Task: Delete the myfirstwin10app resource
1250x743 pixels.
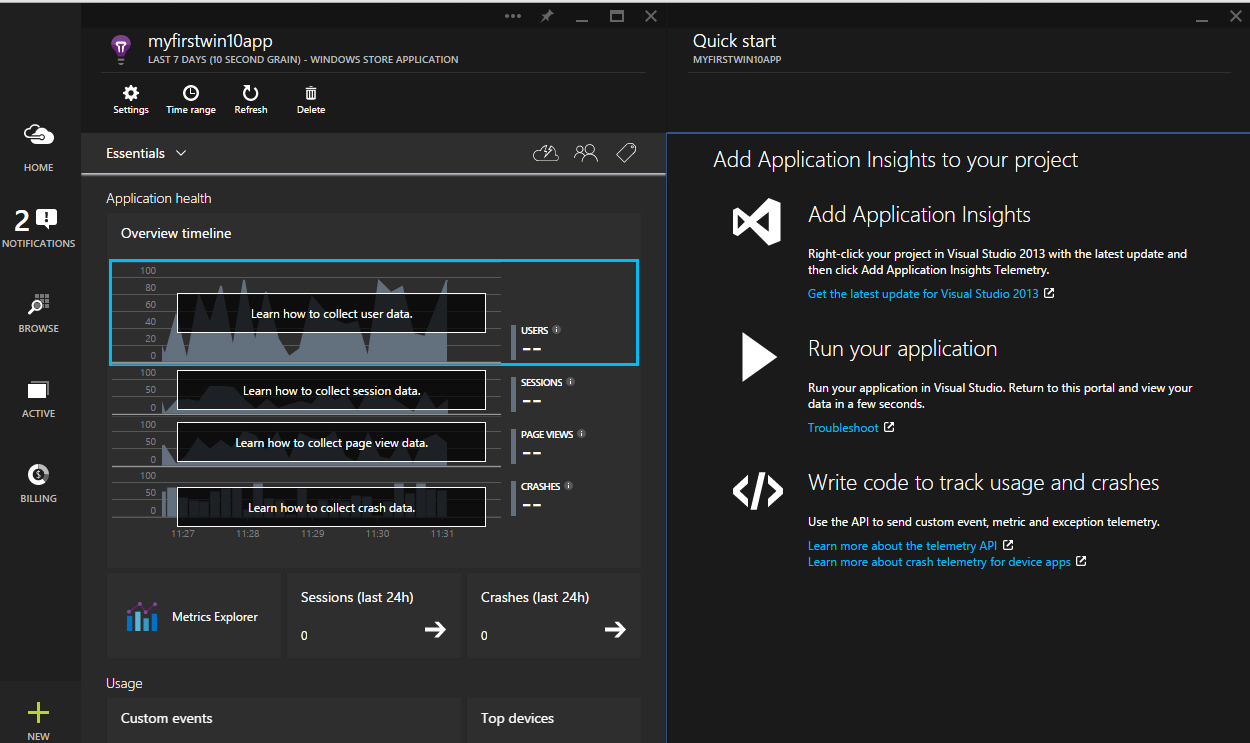Action: [x=311, y=99]
